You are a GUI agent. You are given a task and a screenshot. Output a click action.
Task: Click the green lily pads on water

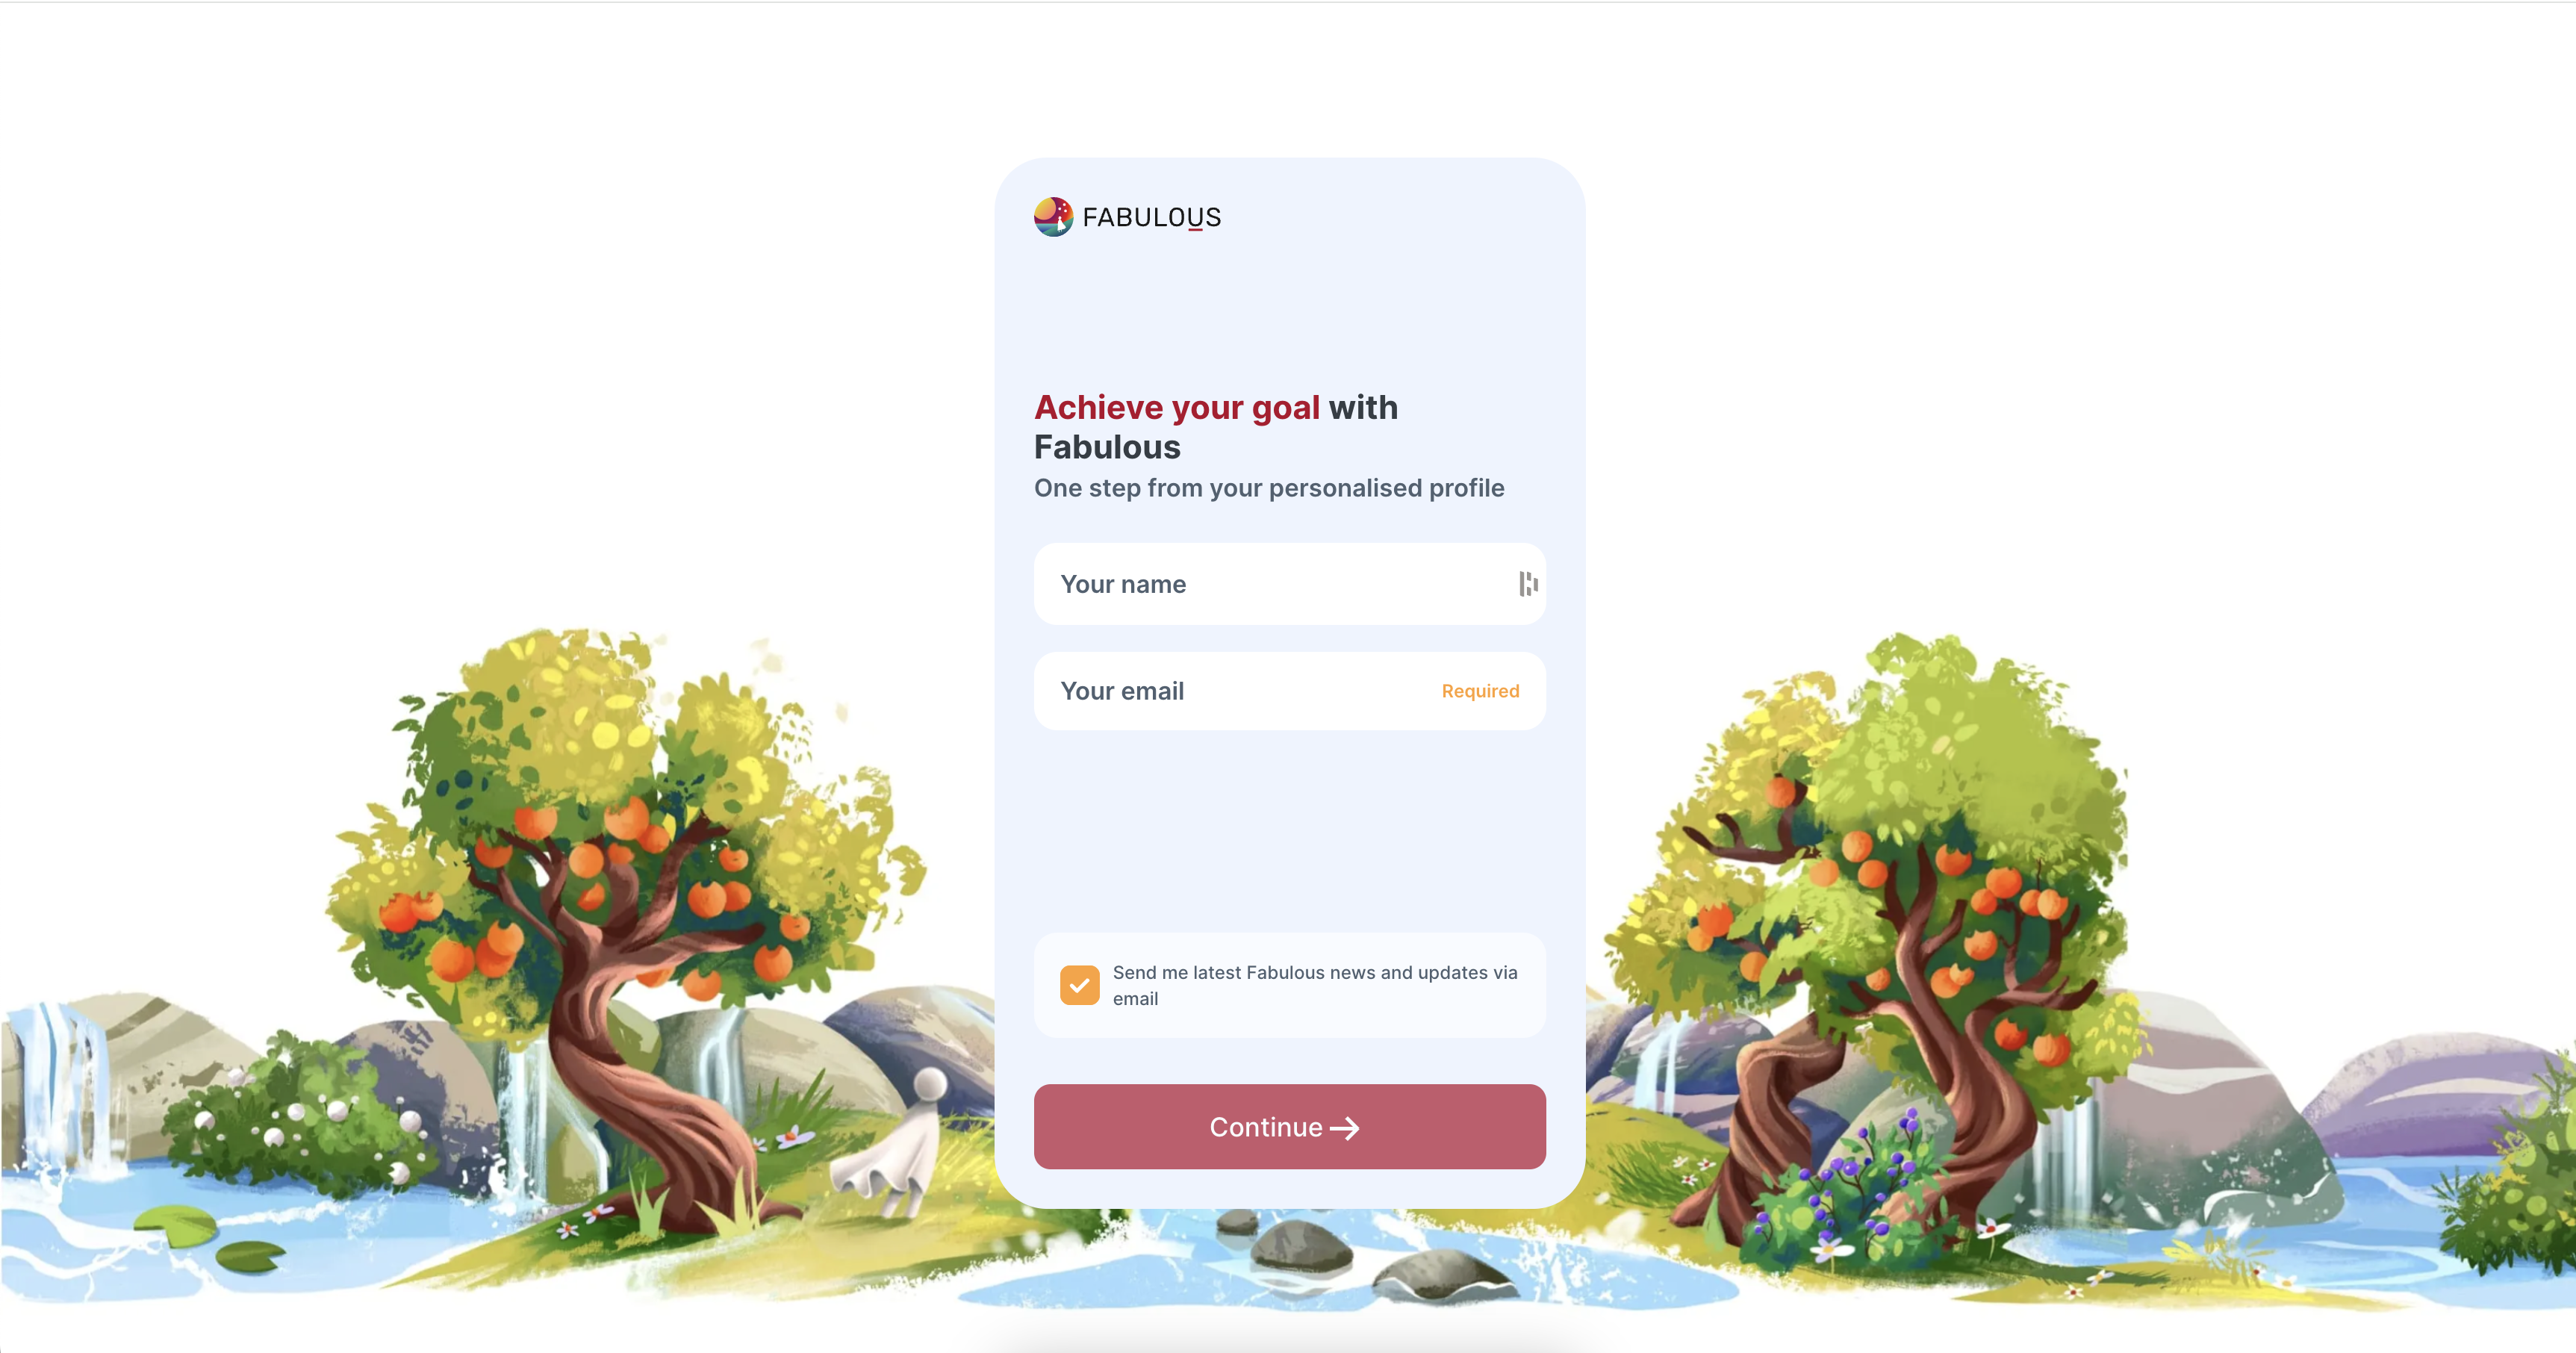(212, 1237)
